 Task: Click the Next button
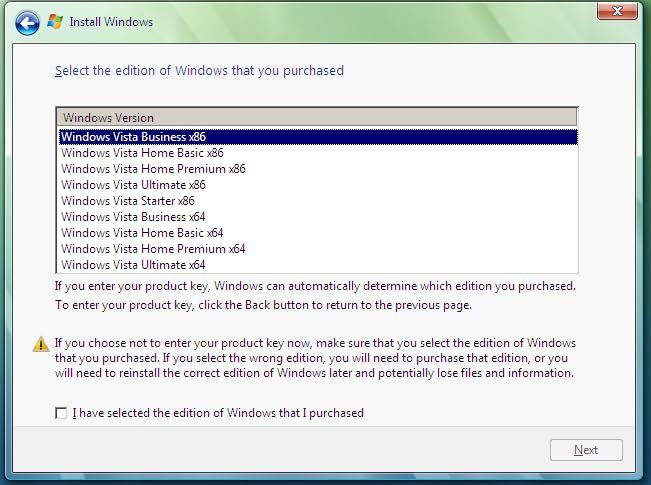tap(586, 450)
